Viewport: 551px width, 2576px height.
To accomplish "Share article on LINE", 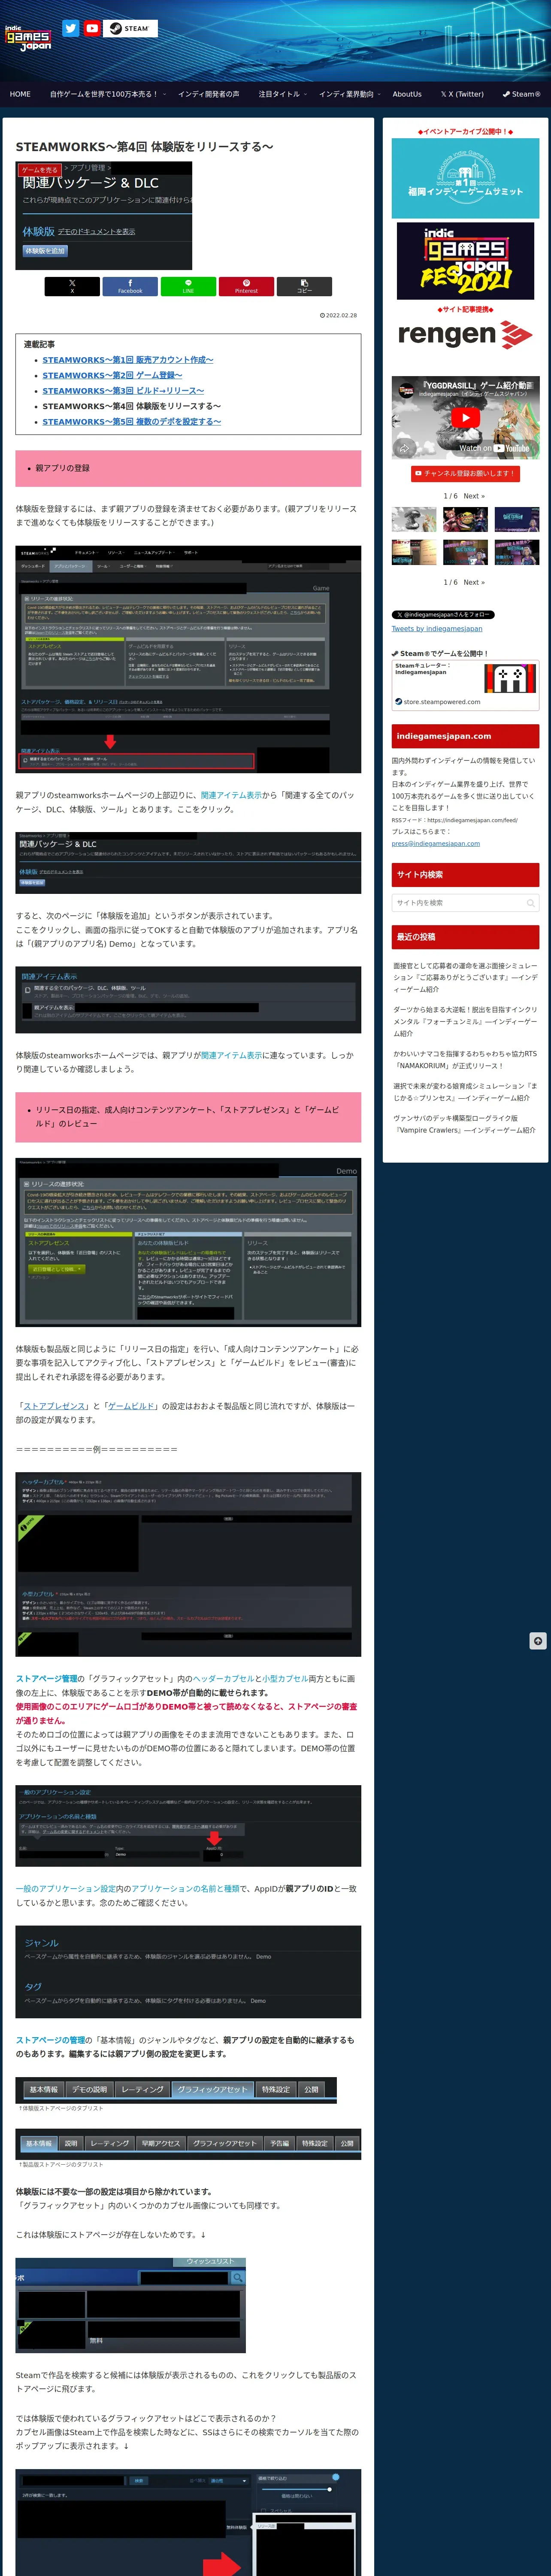I will 188,286.
